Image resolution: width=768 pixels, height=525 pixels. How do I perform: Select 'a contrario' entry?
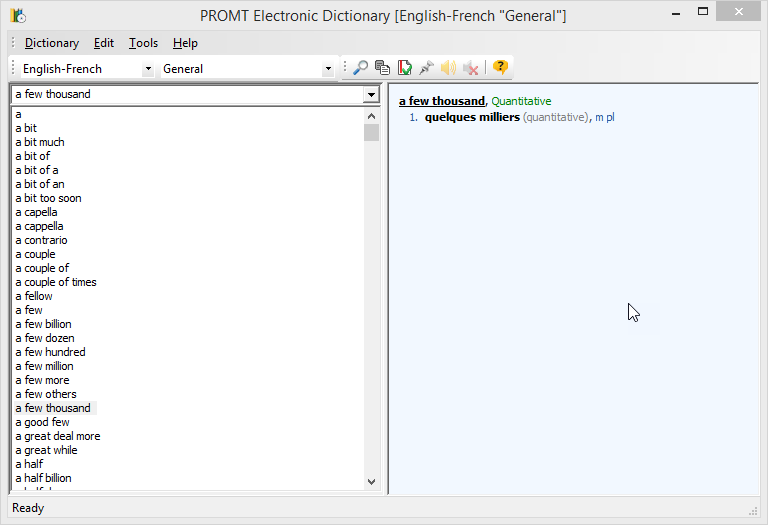(41, 240)
